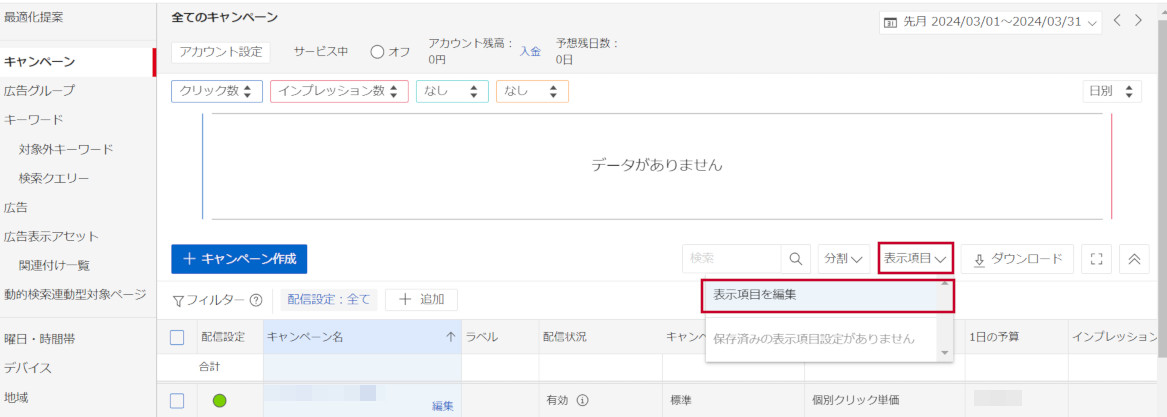Open 広告グループ in sidebar

click(x=39, y=91)
